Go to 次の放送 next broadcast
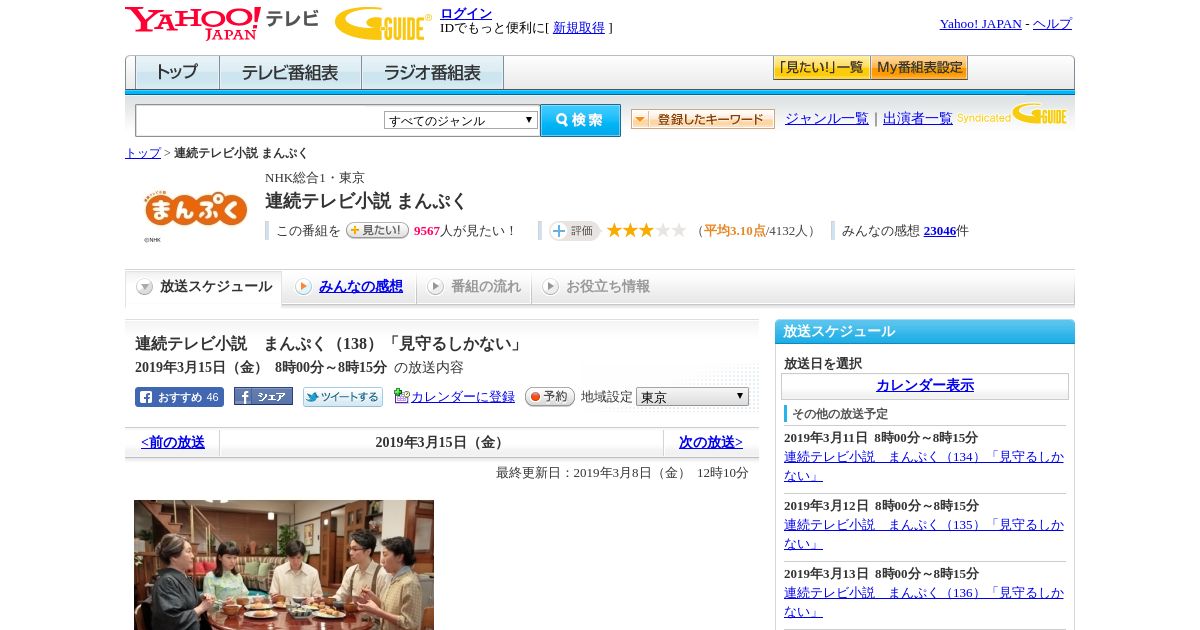The width and height of the screenshot is (1200, 630). coord(710,442)
